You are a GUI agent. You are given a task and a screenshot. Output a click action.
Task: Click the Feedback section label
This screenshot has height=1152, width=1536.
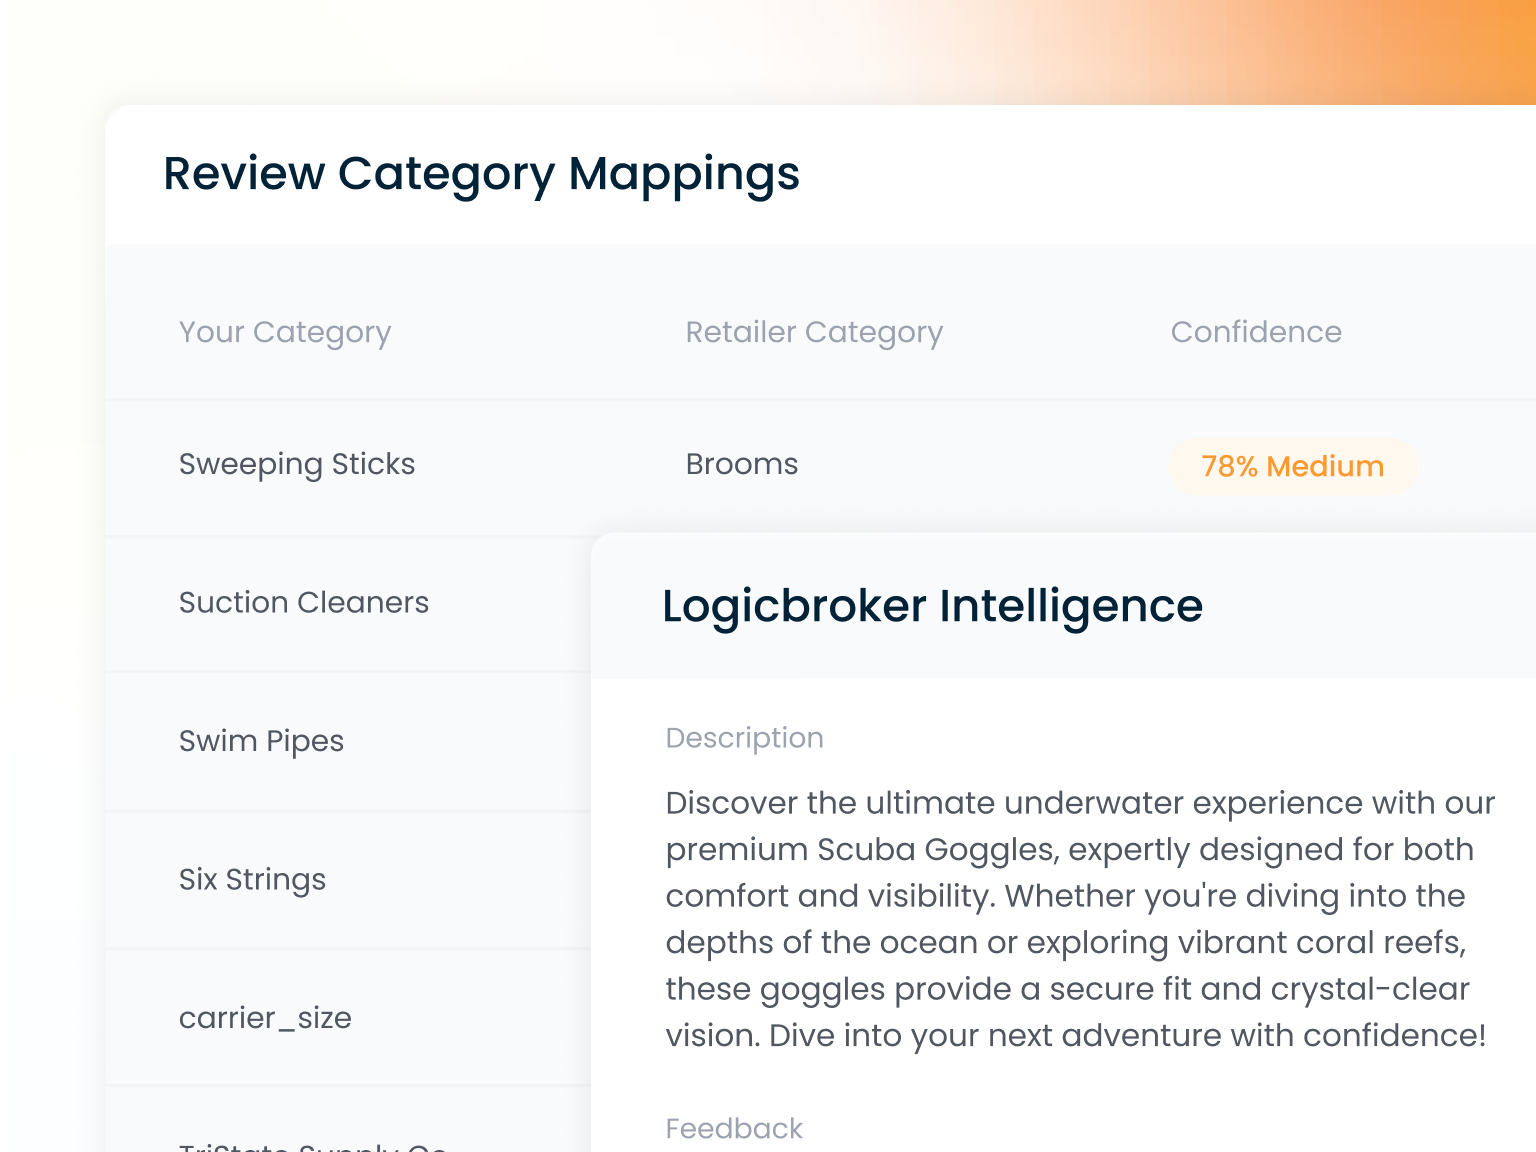(734, 1129)
